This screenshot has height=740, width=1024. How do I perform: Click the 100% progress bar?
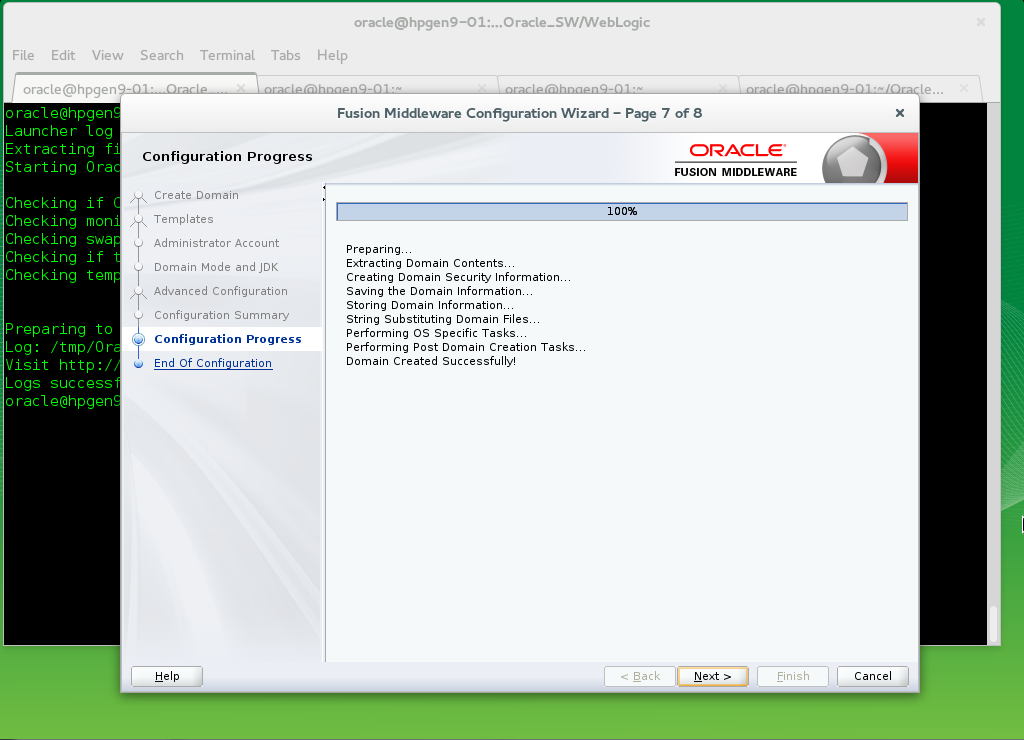point(621,211)
